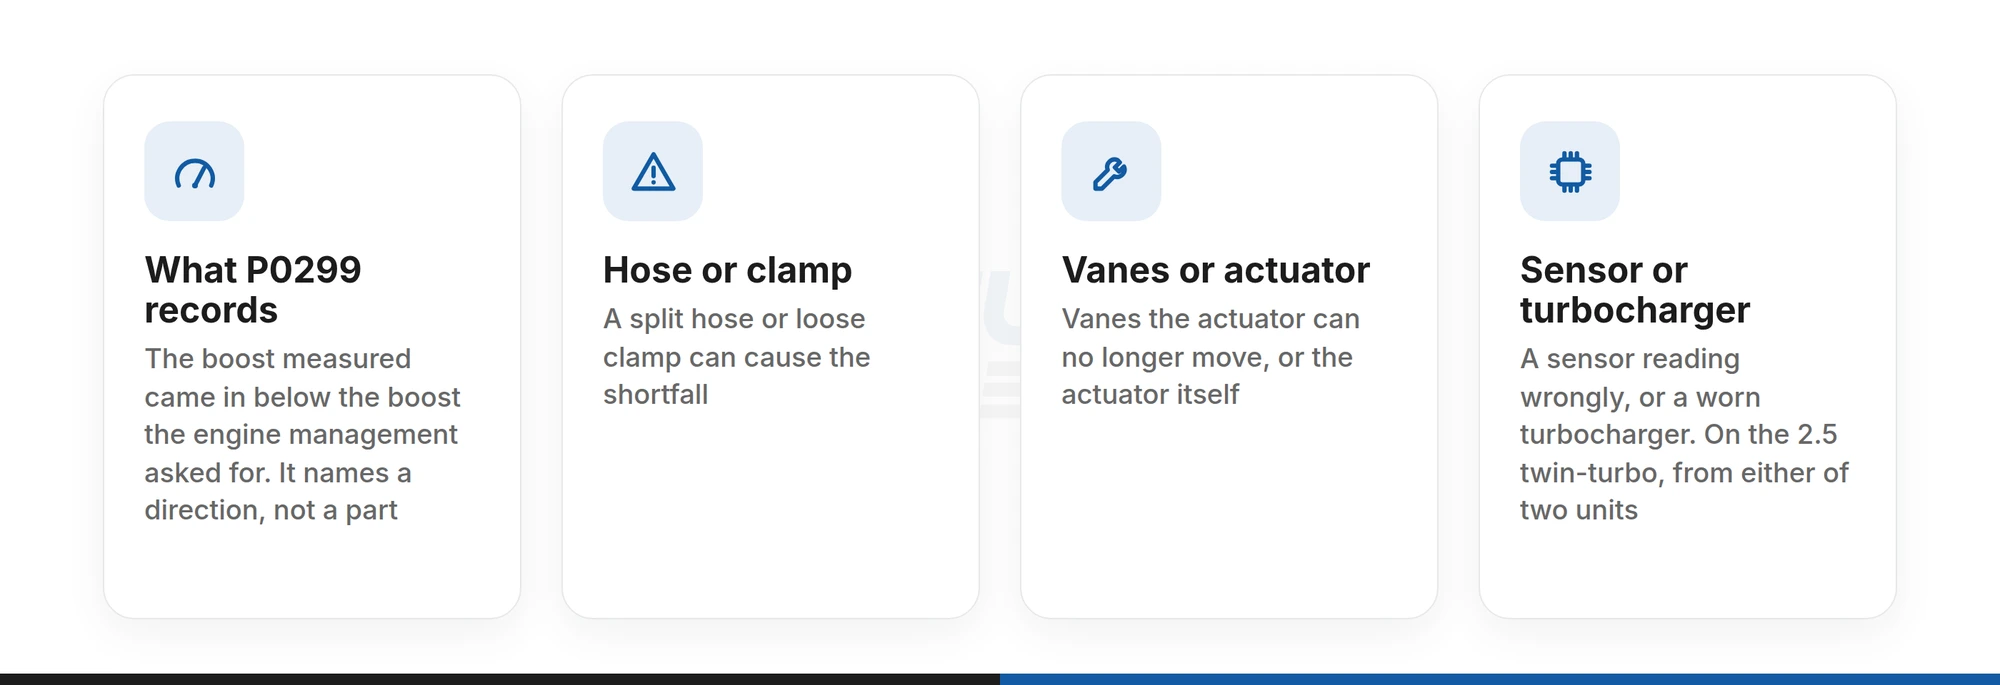Select the 'What P0299 records' heading
This screenshot has width=2000, height=685.
point(253,290)
